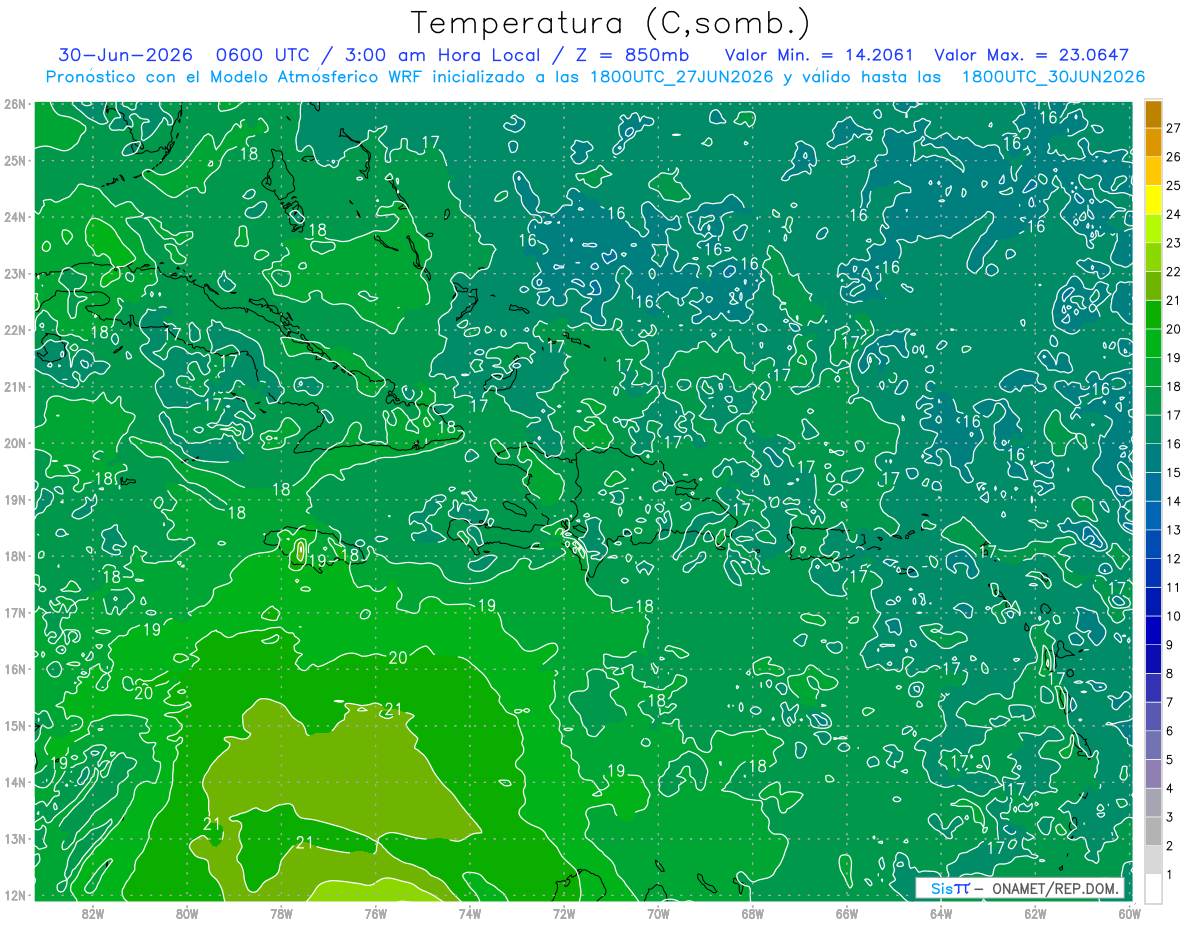The image size is (1200, 927).
Task: Click 'Valor Min. = 14.2061' readout
Action: [819, 55]
